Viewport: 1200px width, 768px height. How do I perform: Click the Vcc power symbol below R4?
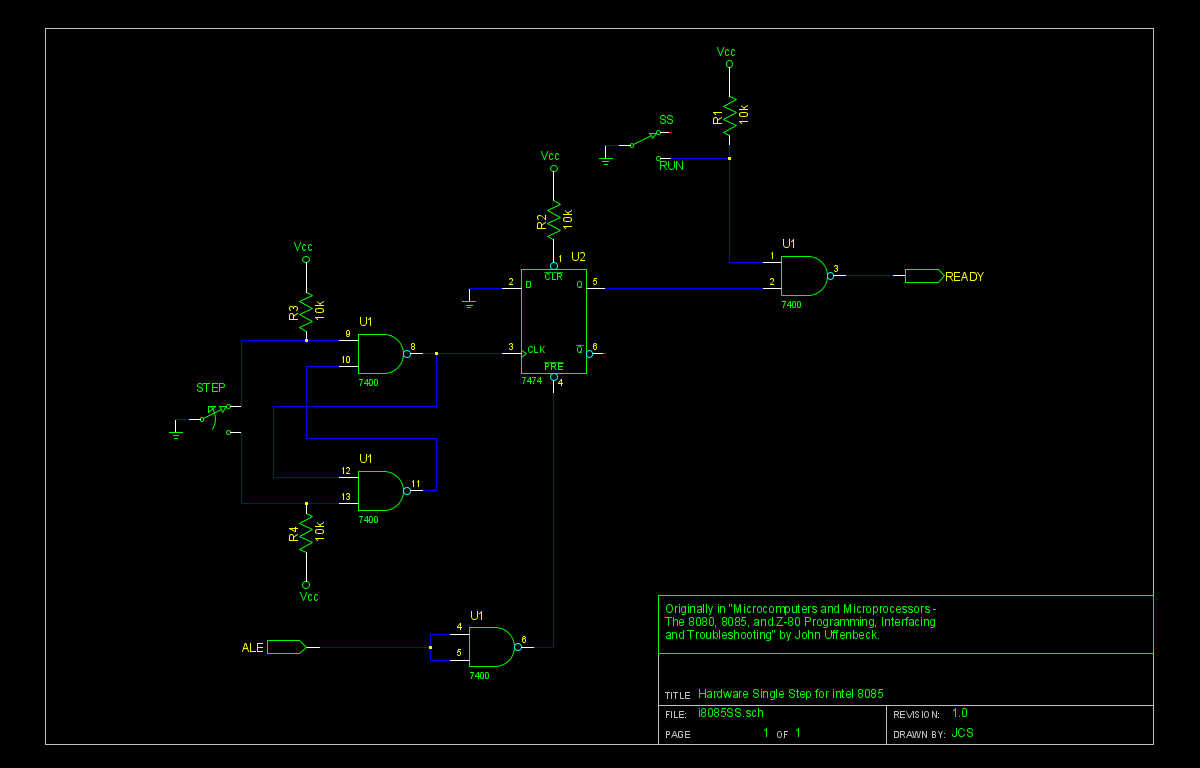[308, 592]
